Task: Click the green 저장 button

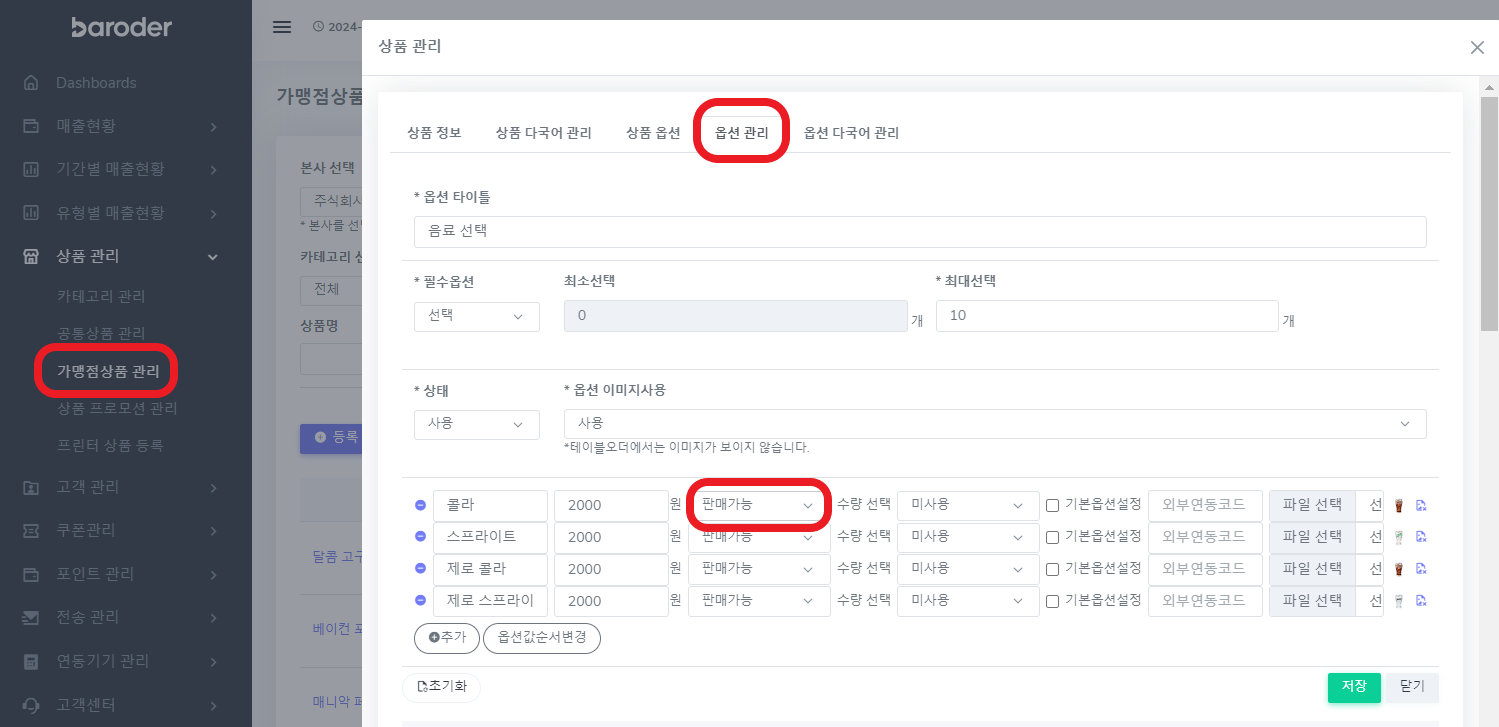Action: click(1354, 687)
